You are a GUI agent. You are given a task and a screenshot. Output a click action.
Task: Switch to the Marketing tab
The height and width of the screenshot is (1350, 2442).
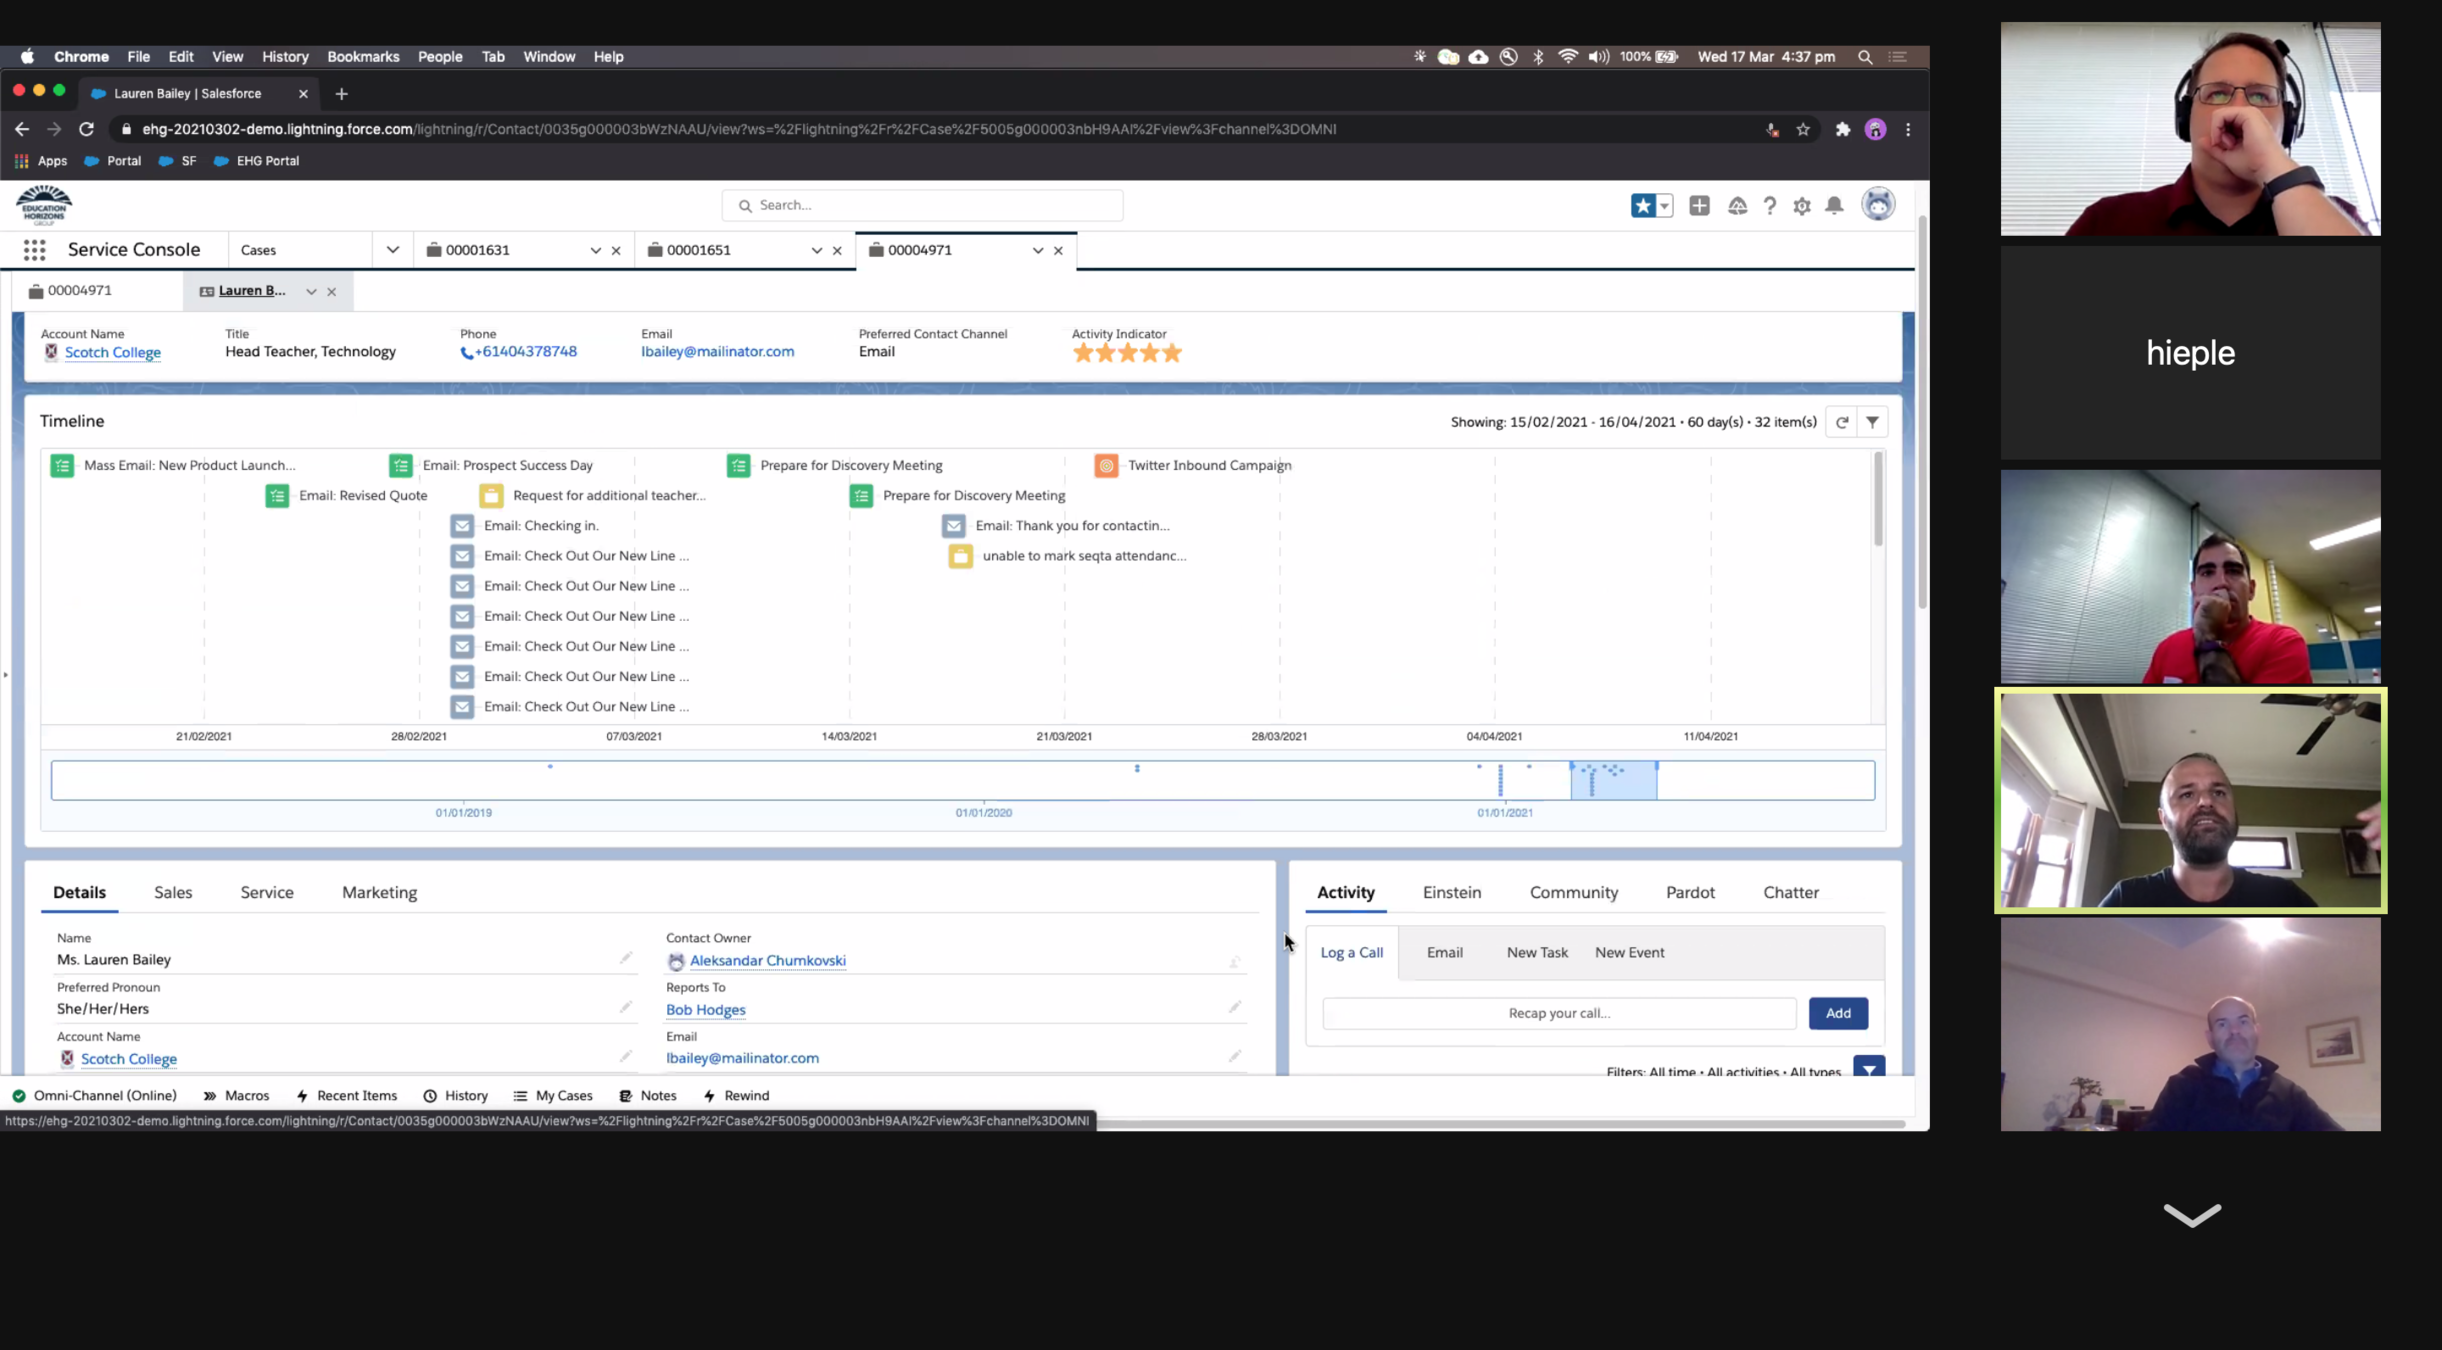coord(379,892)
